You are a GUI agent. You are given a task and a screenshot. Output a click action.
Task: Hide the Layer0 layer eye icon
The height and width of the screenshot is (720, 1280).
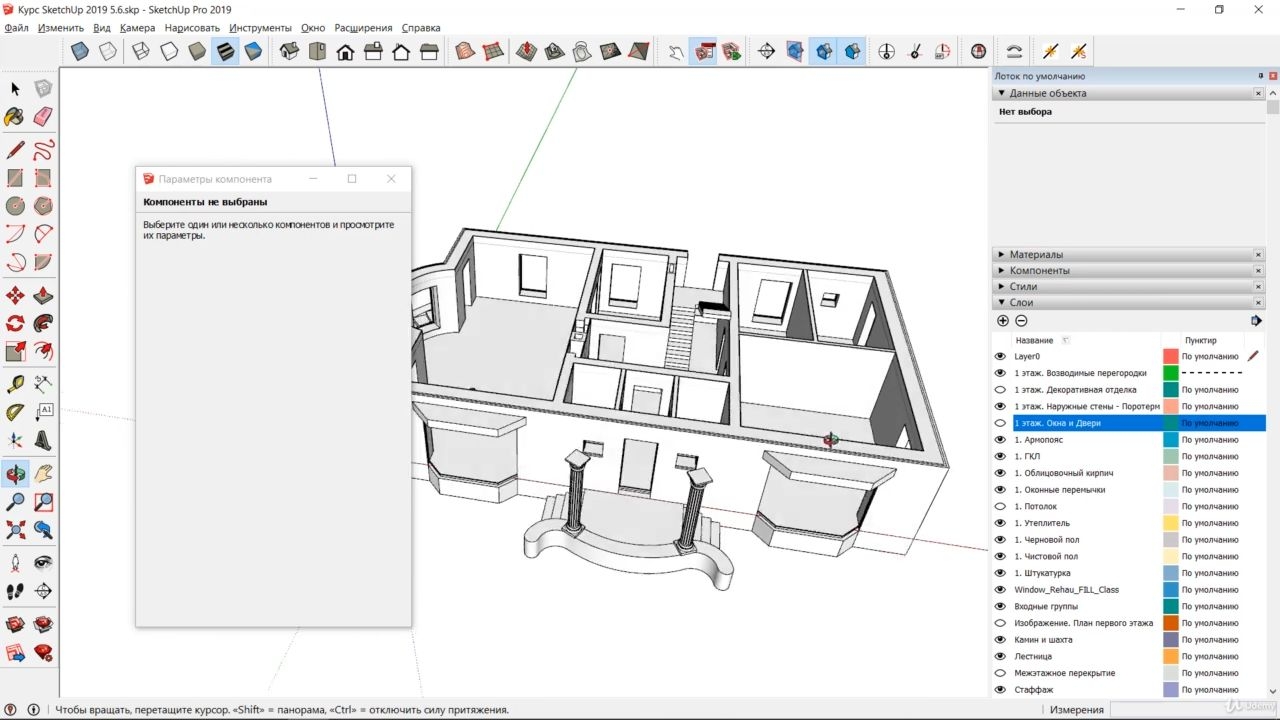tap(1000, 356)
